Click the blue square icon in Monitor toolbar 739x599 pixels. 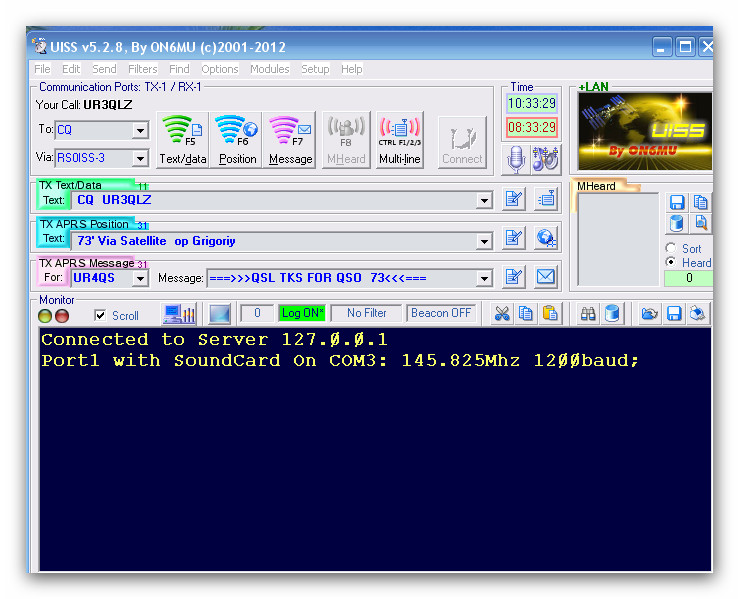(219, 314)
